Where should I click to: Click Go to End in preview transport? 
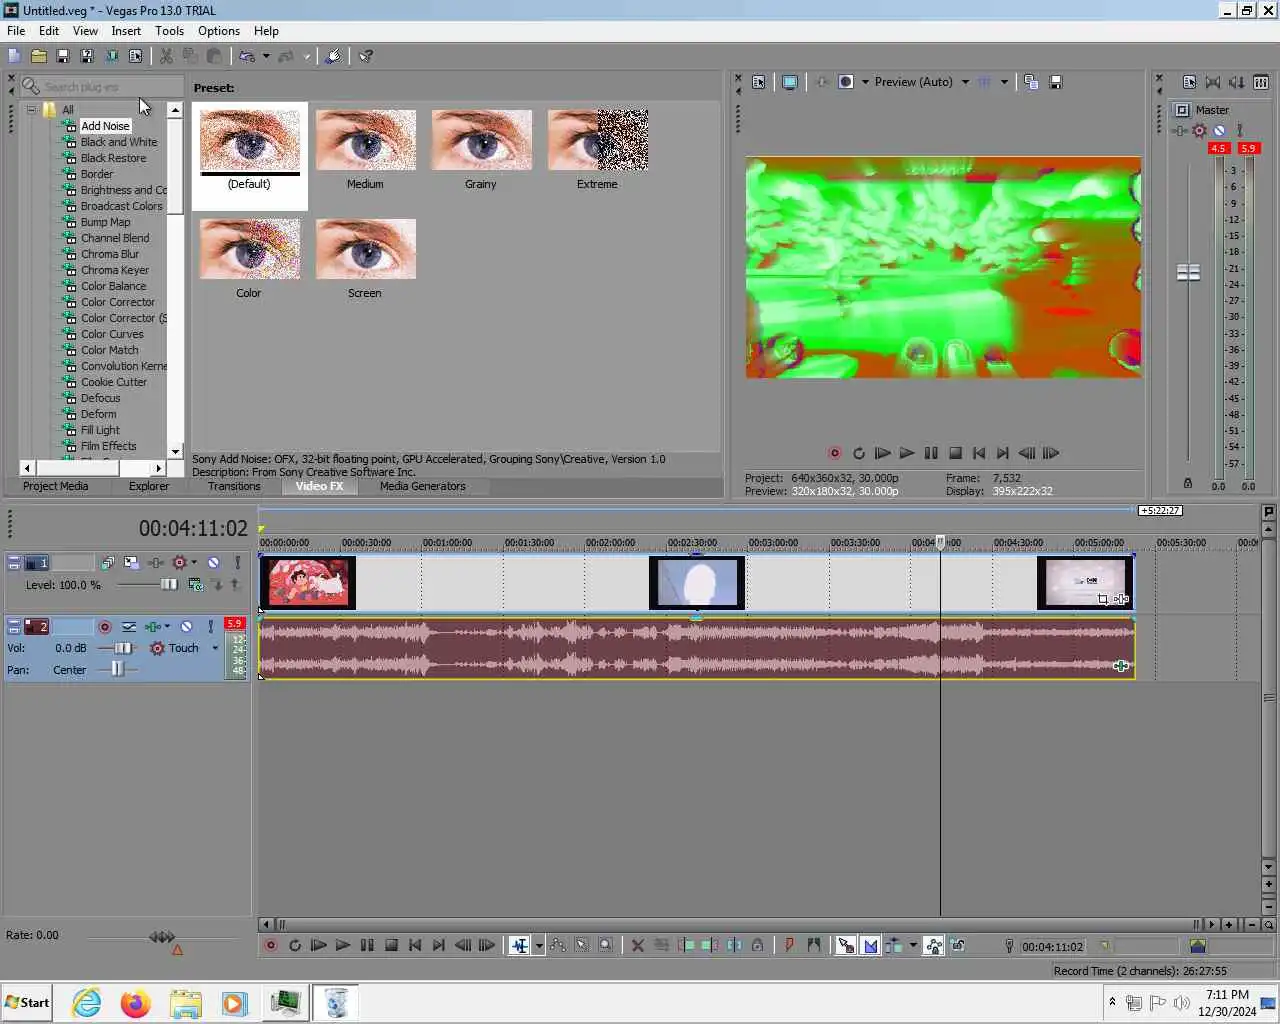1003,453
